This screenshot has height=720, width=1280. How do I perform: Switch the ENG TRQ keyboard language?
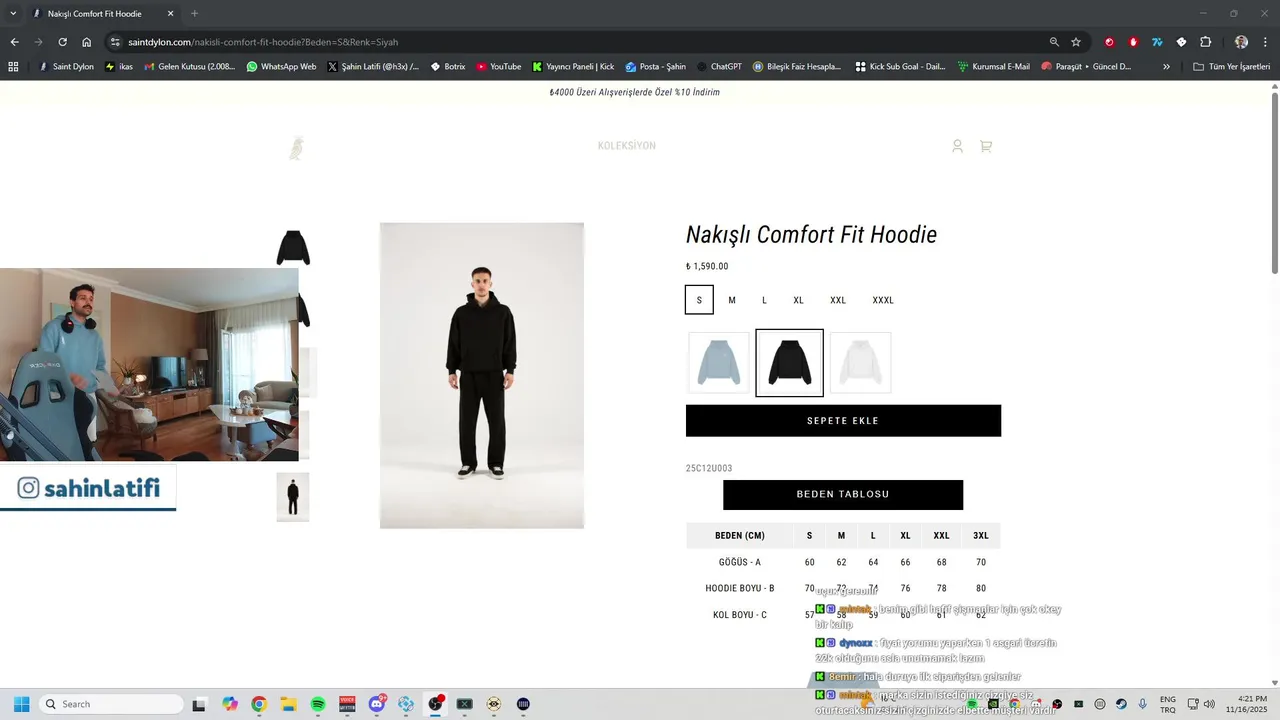[1168, 704]
